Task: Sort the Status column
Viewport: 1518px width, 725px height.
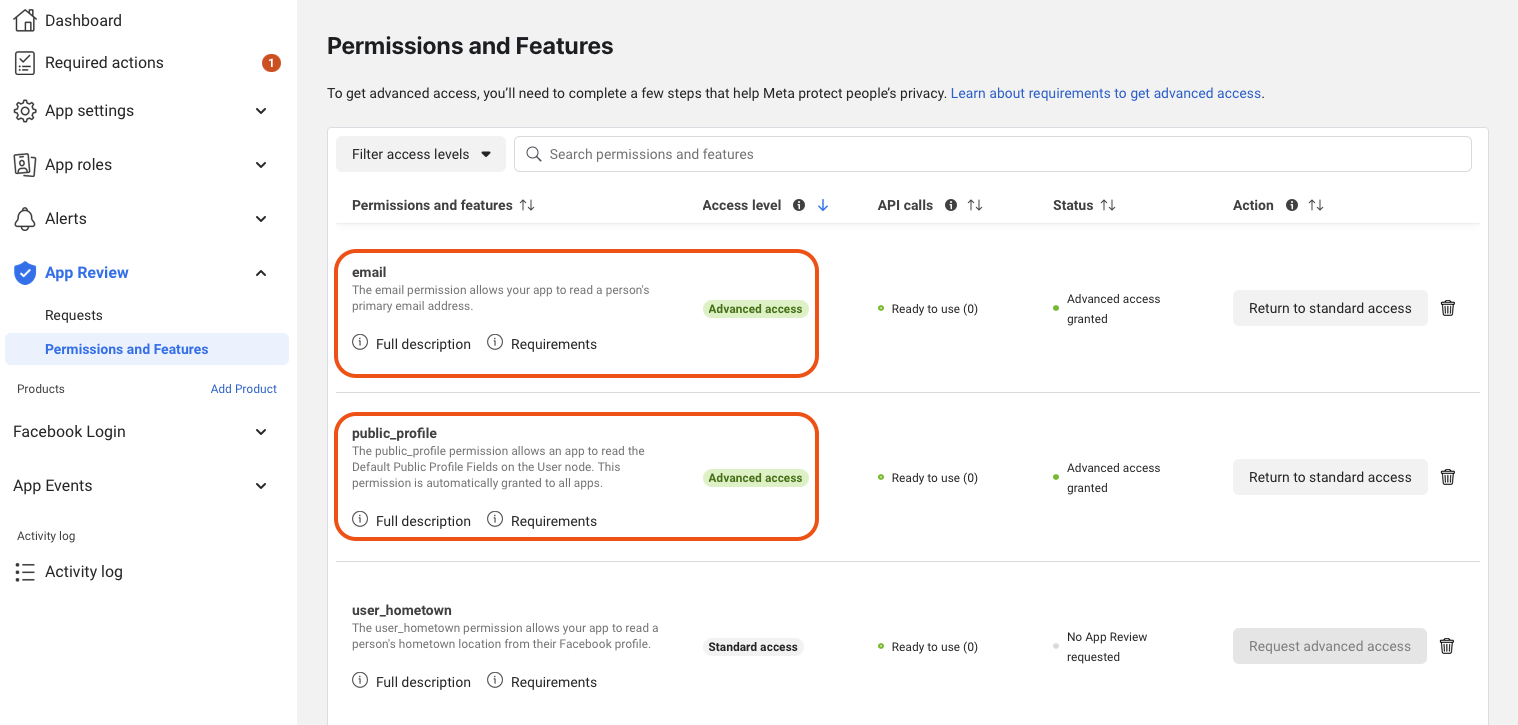Action: (x=1108, y=205)
